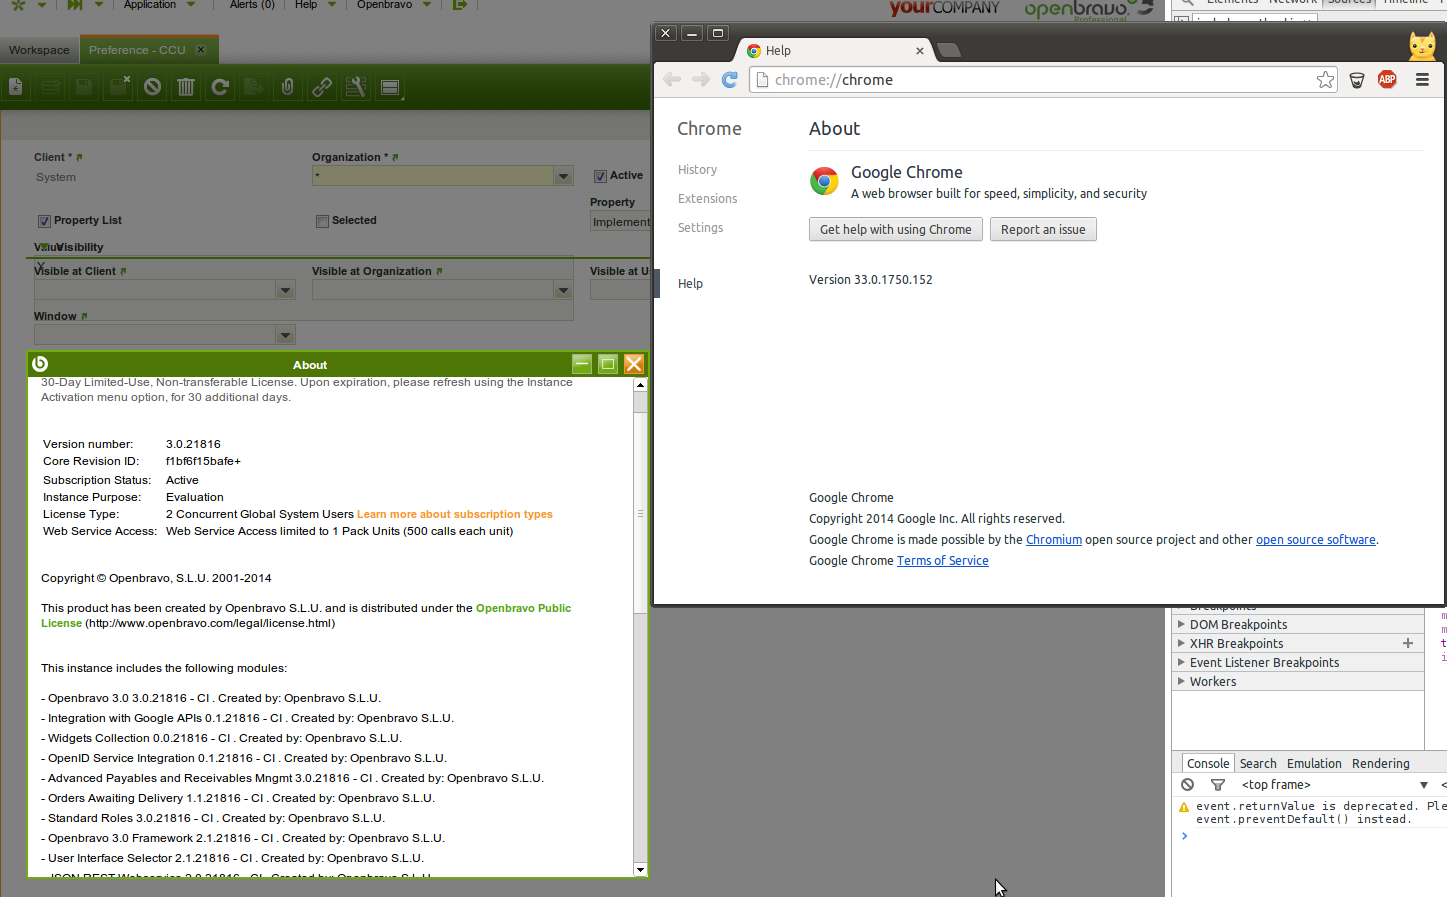Screen dimensions: 1447x897
Task: Select the Emulation drawer tab
Action: tap(1314, 763)
